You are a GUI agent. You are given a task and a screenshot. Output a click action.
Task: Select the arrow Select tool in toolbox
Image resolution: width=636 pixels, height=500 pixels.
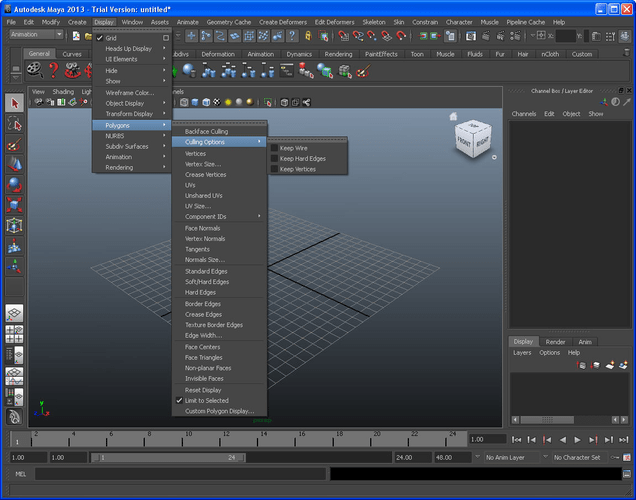[x=15, y=103]
